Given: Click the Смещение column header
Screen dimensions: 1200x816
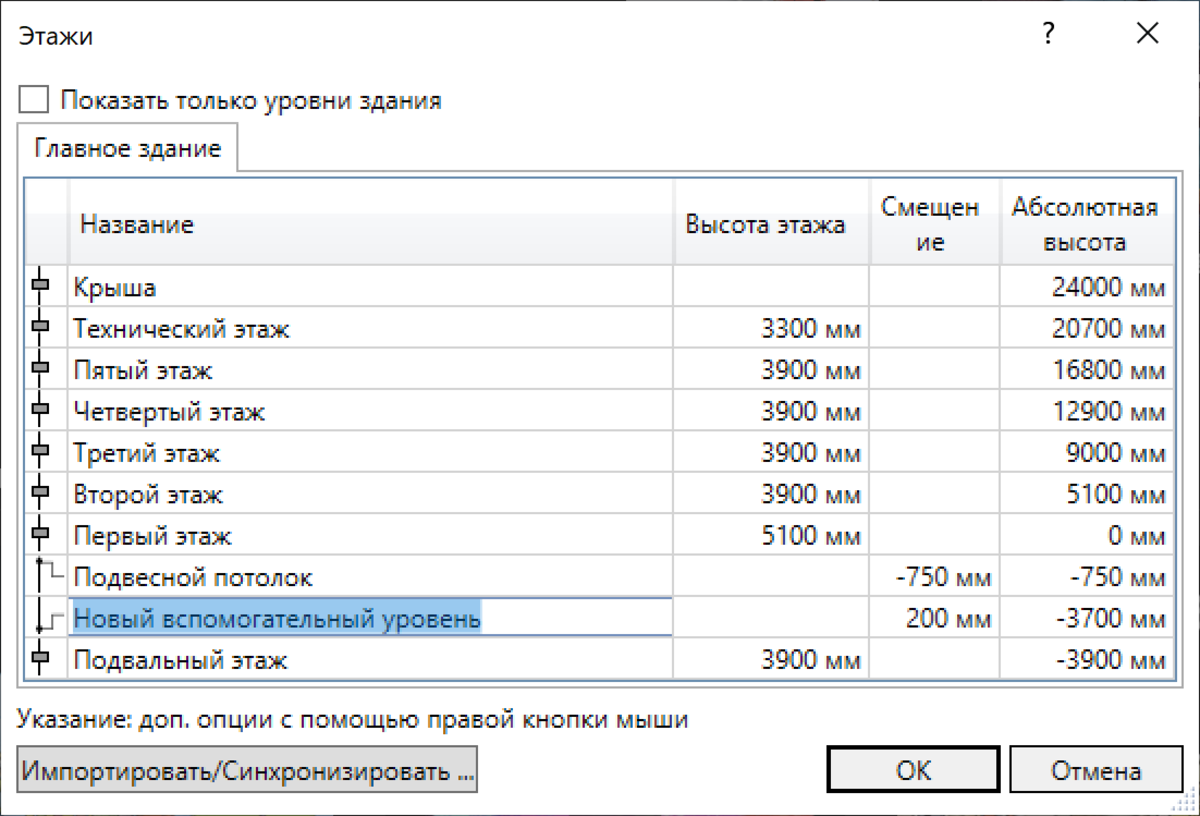Looking at the screenshot, I should 935,224.
